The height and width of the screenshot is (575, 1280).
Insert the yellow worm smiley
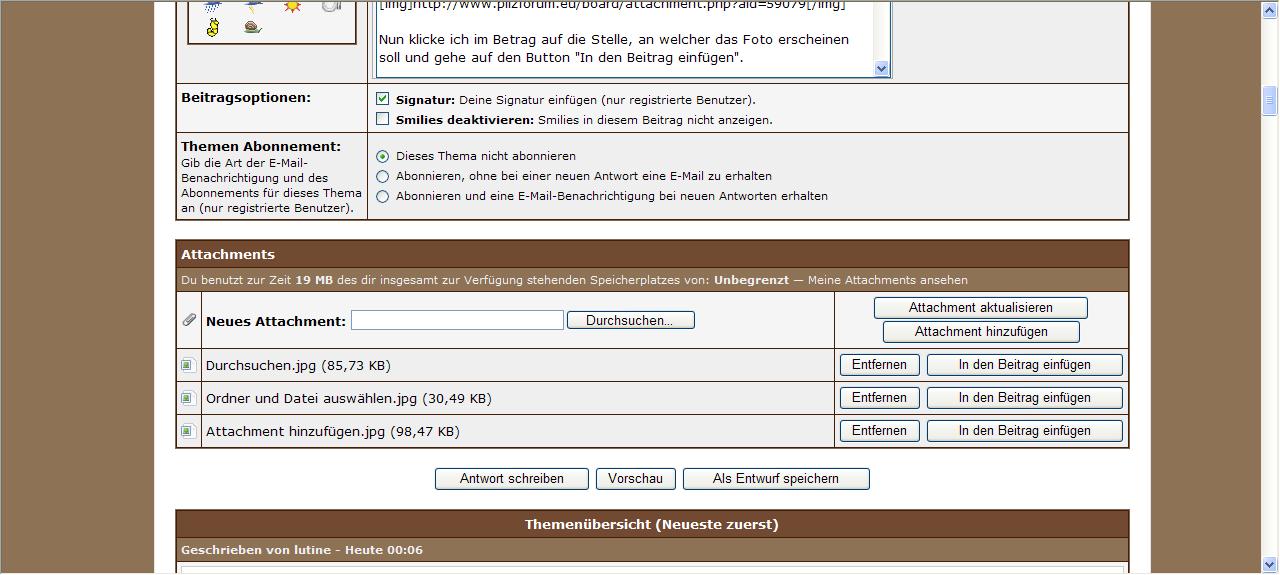[x=213, y=28]
